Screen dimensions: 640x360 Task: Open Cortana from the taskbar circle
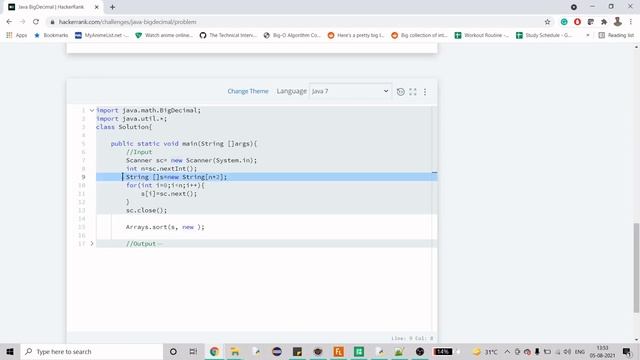(x=173, y=351)
